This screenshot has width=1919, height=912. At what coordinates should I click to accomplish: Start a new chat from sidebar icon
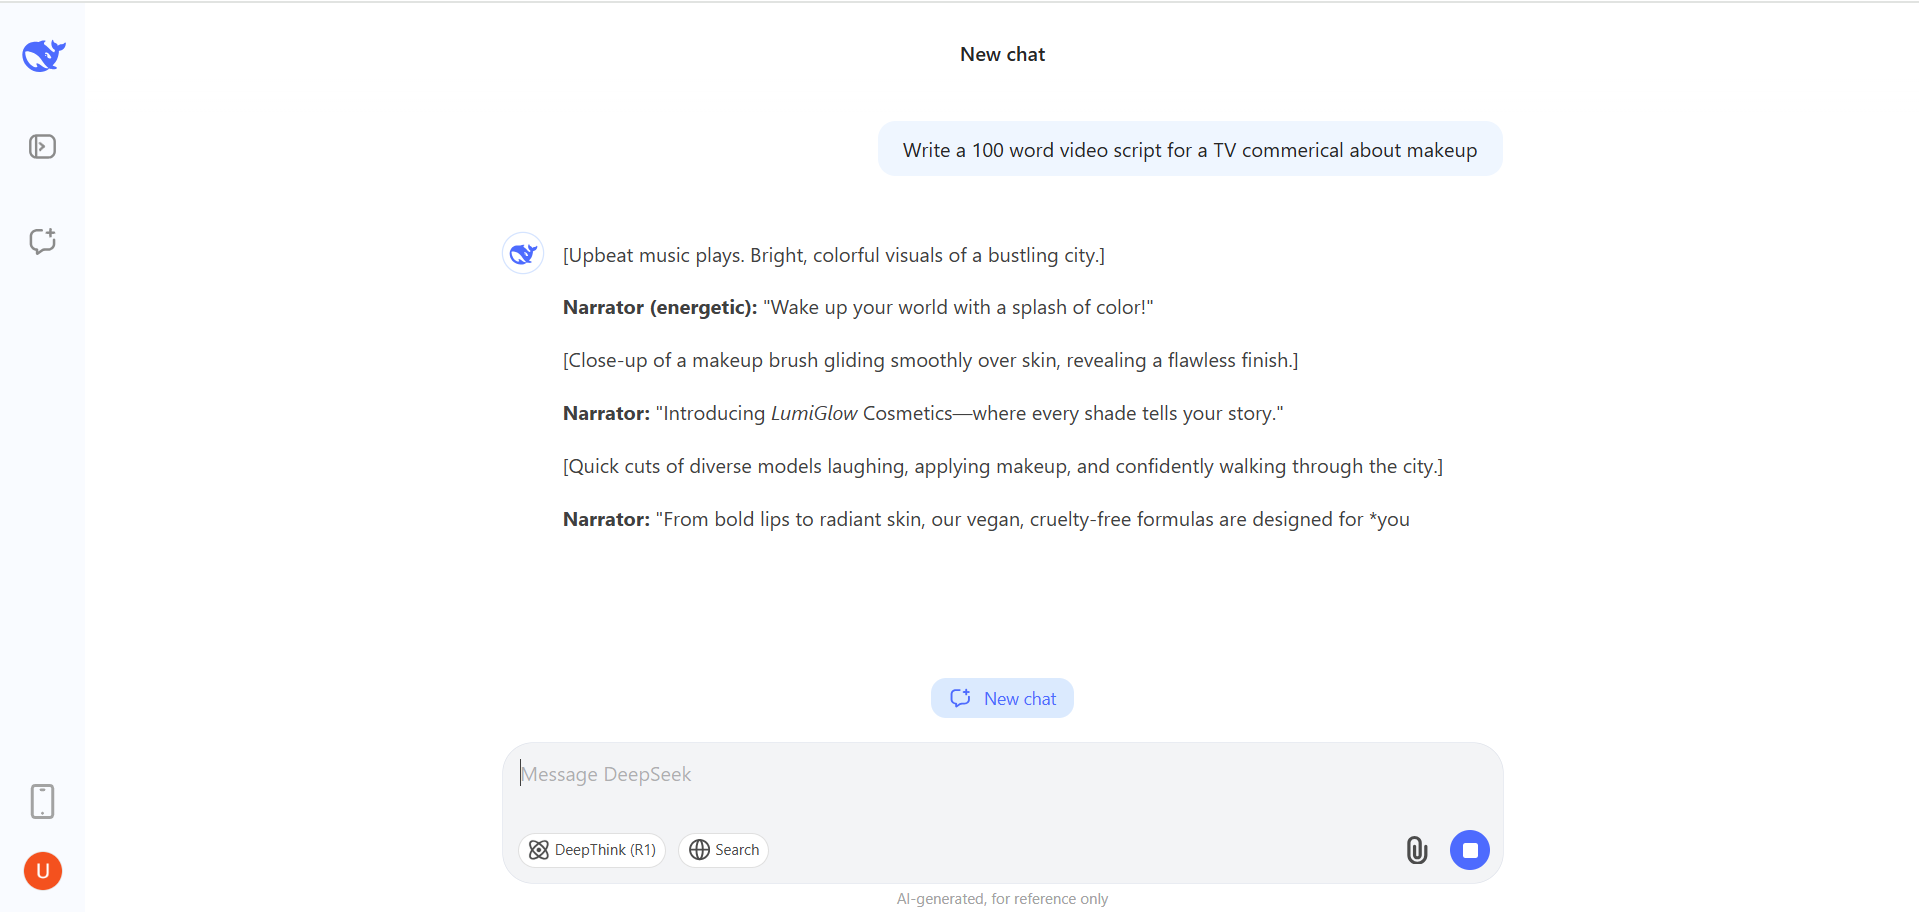pyautogui.click(x=43, y=241)
